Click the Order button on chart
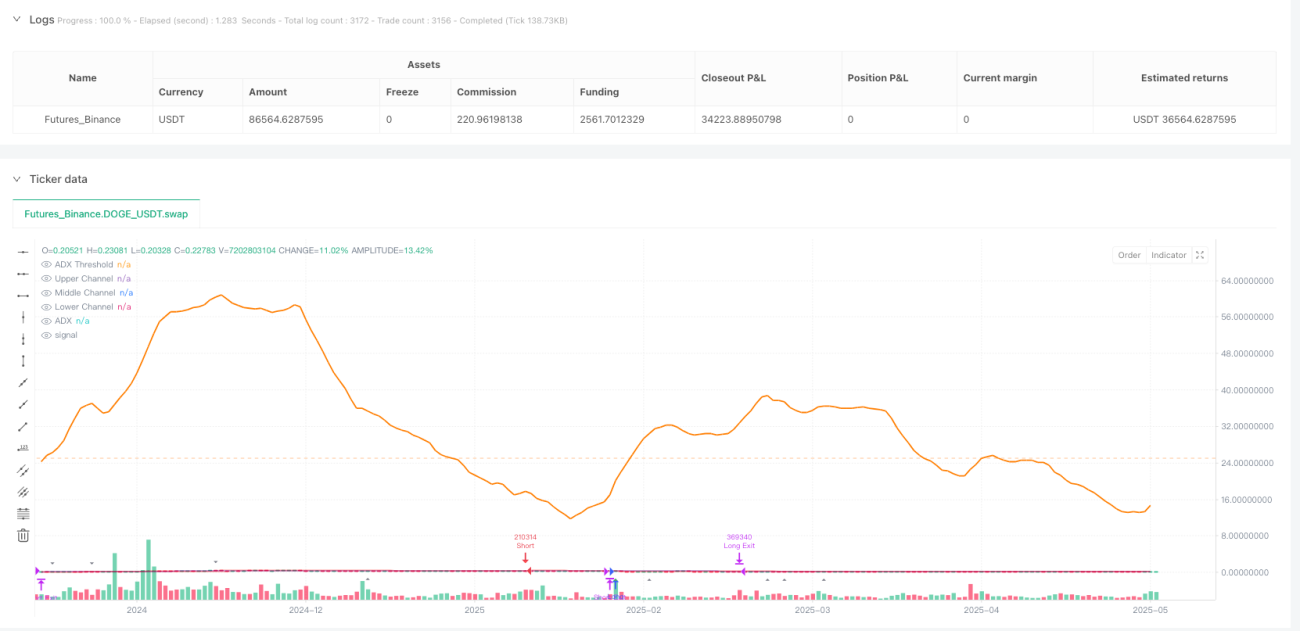The image size is (1300, 631). 1129,255
